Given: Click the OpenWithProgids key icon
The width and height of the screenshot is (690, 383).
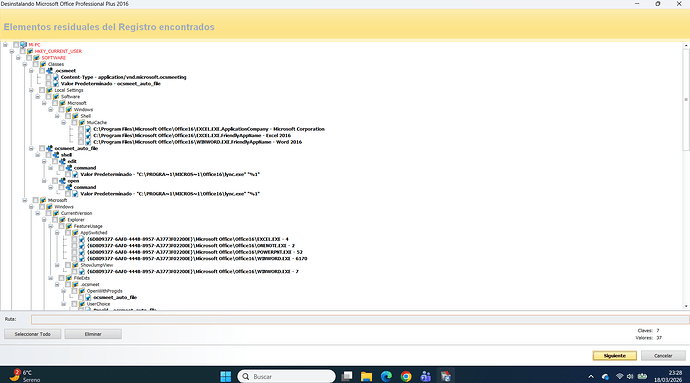Looking at the screenshot, I should tap(82, 291).
